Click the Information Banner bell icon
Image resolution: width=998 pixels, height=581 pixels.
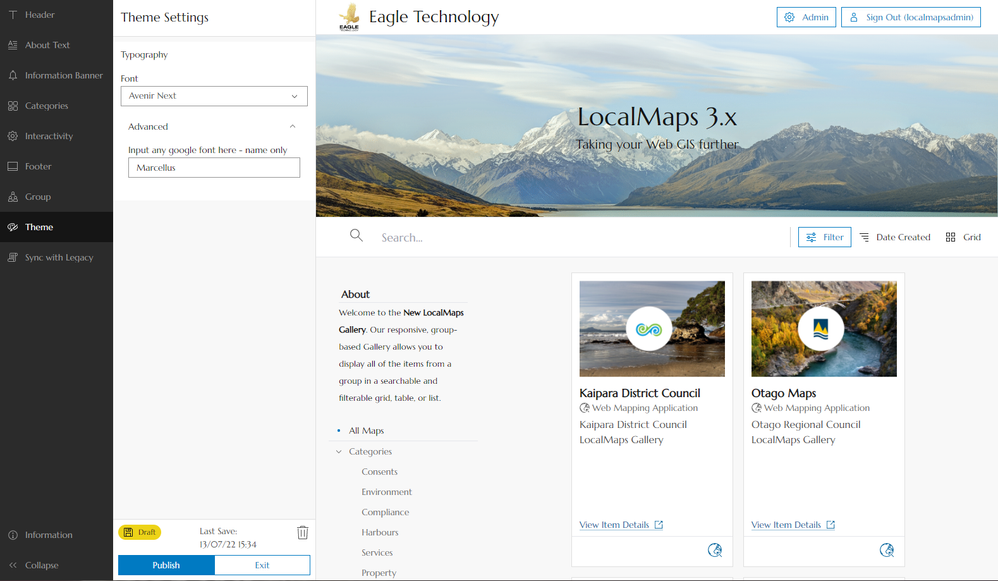tap(13, 75)
